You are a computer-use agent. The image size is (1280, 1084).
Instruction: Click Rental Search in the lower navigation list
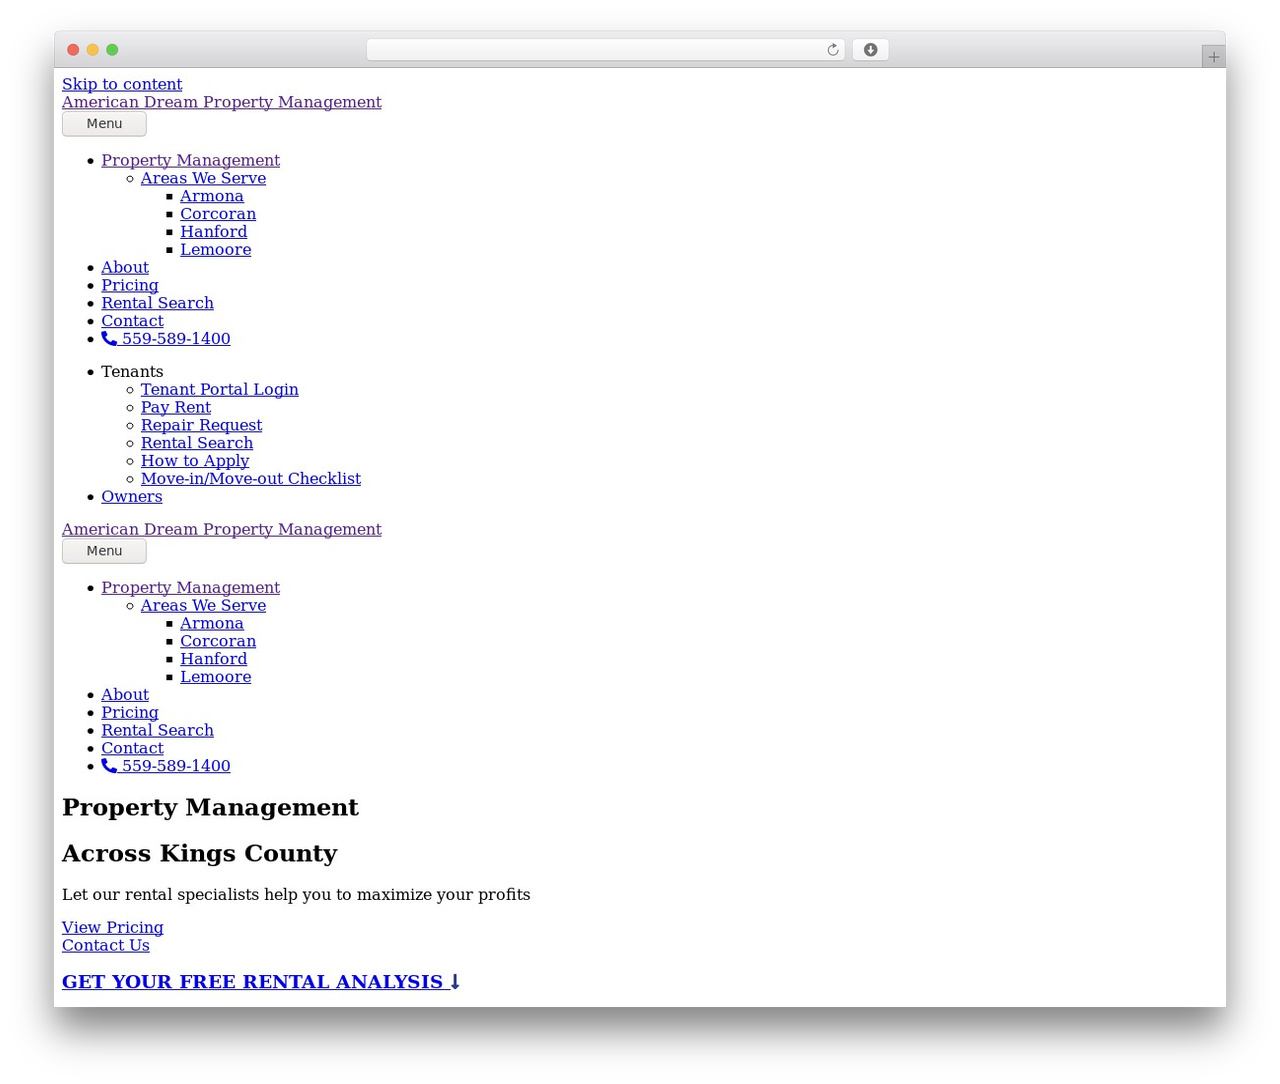coord(157,730)
